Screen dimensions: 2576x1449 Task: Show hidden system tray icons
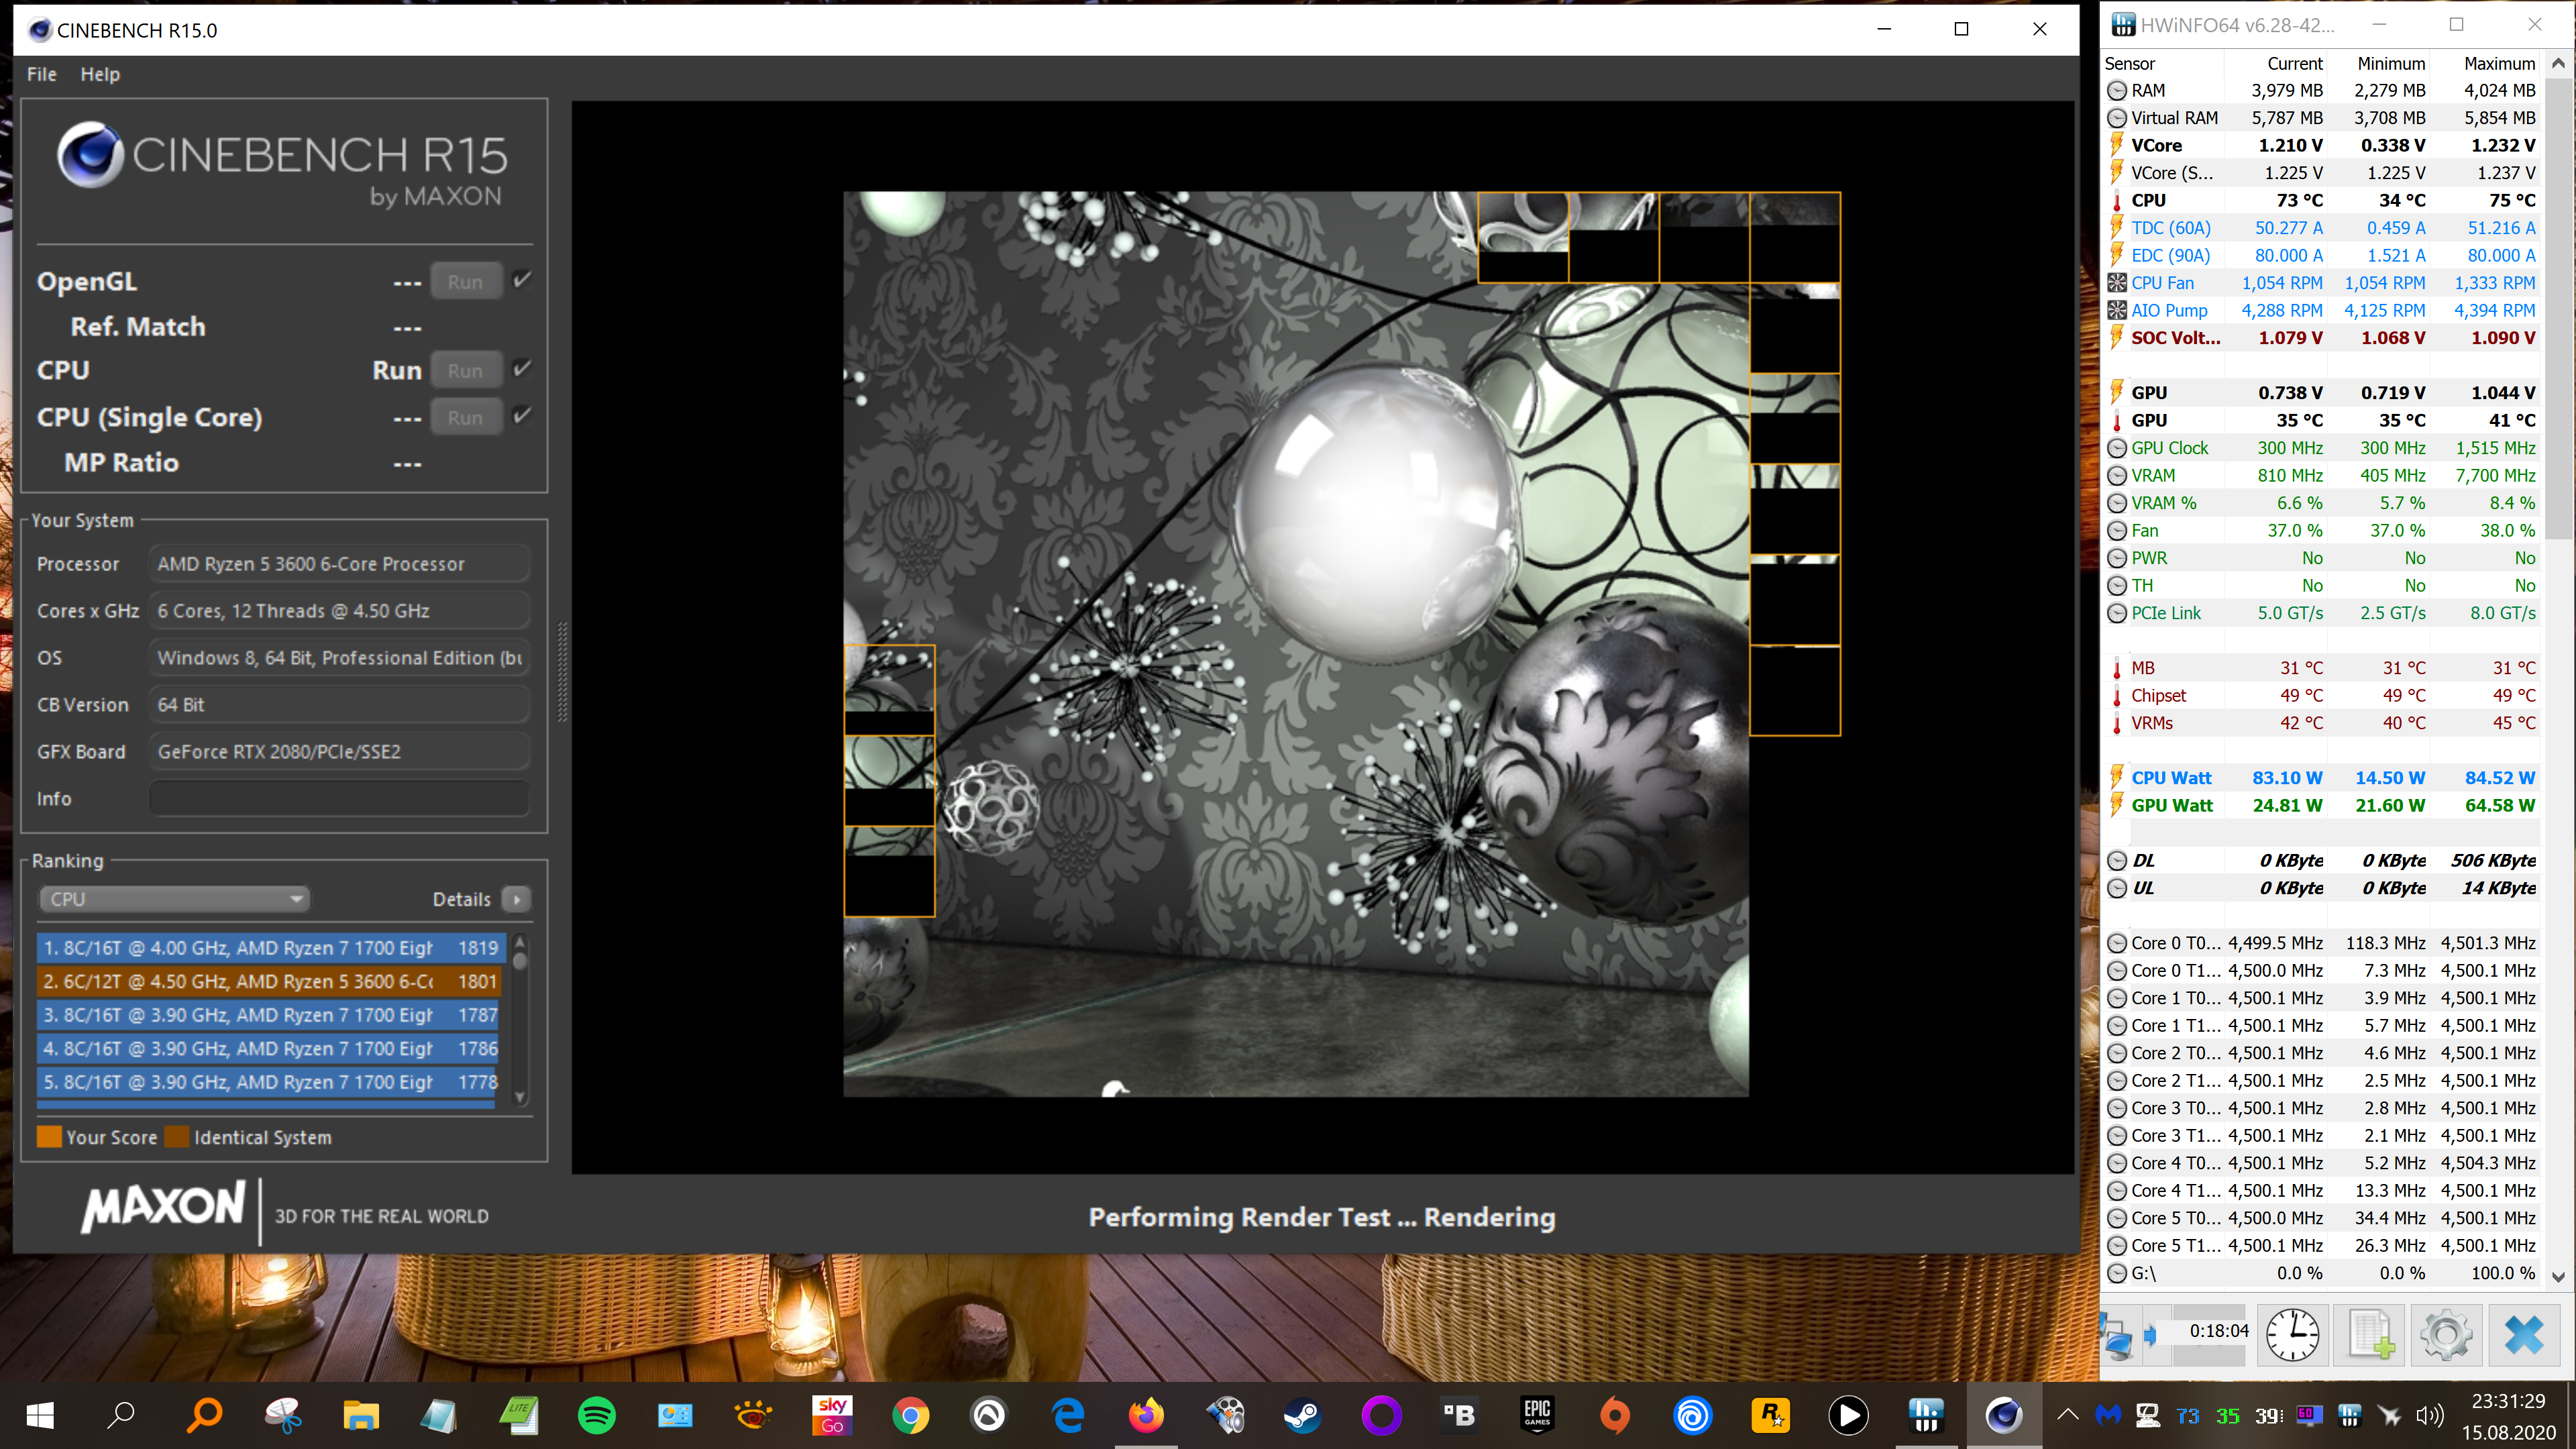[x=2067, y=1415]
